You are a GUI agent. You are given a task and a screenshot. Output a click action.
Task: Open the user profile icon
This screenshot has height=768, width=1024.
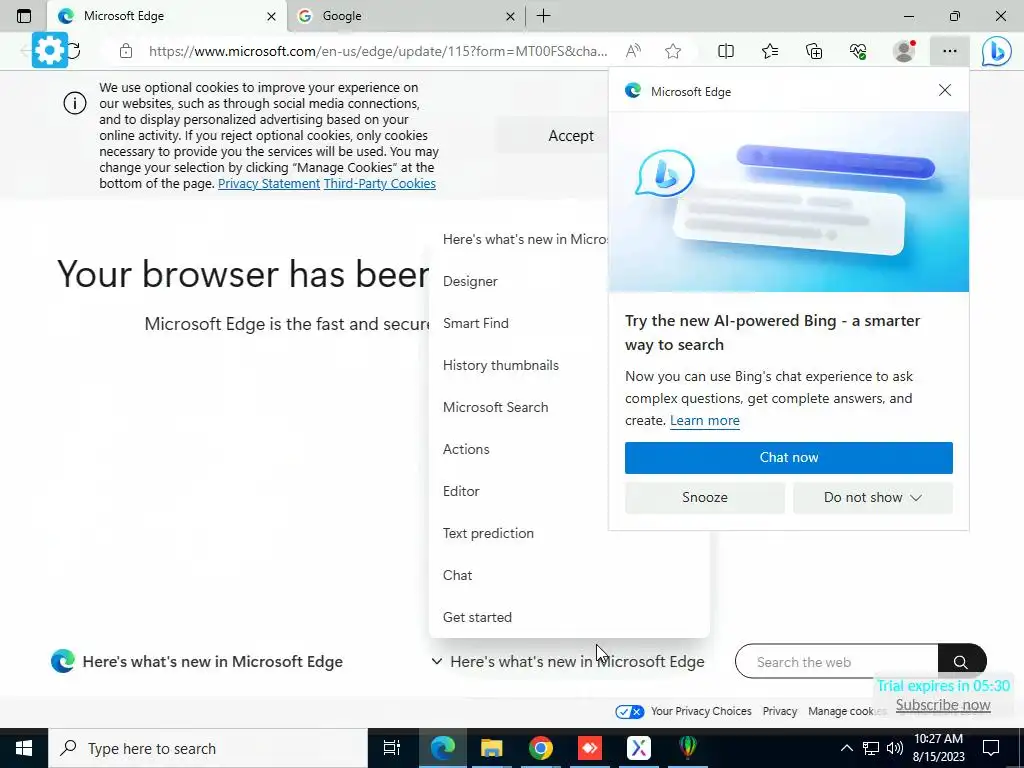pyautogui.click(x=904, y=51)
